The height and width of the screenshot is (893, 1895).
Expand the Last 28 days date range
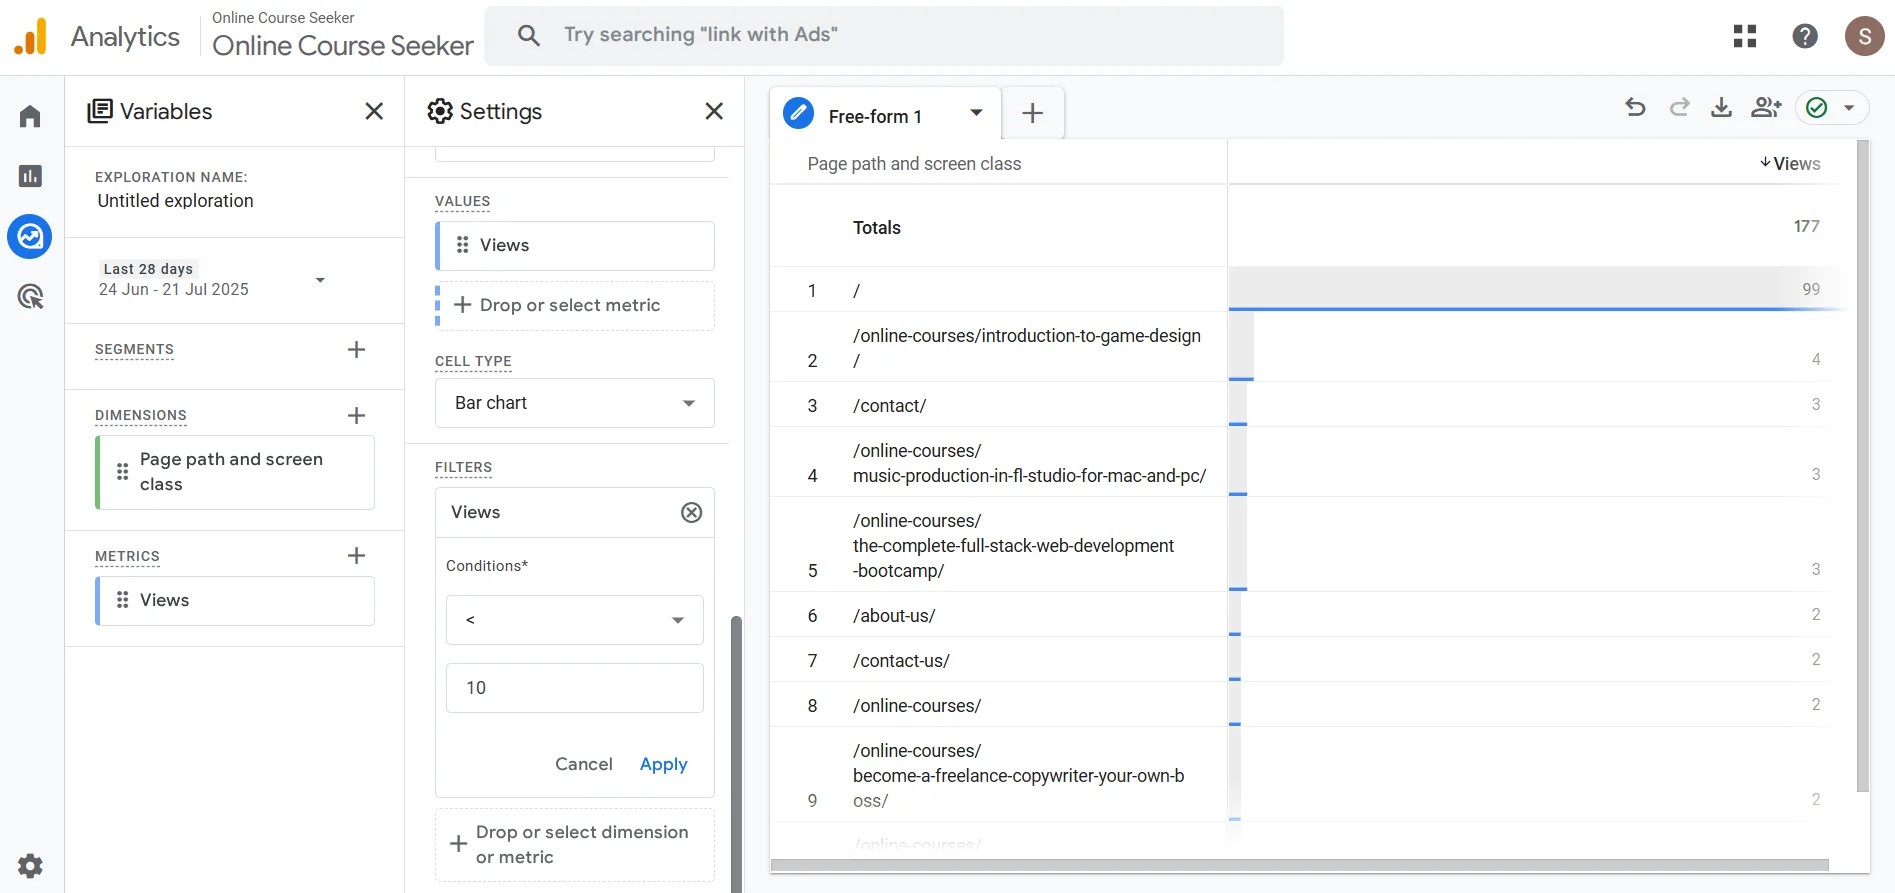(320, 280)
